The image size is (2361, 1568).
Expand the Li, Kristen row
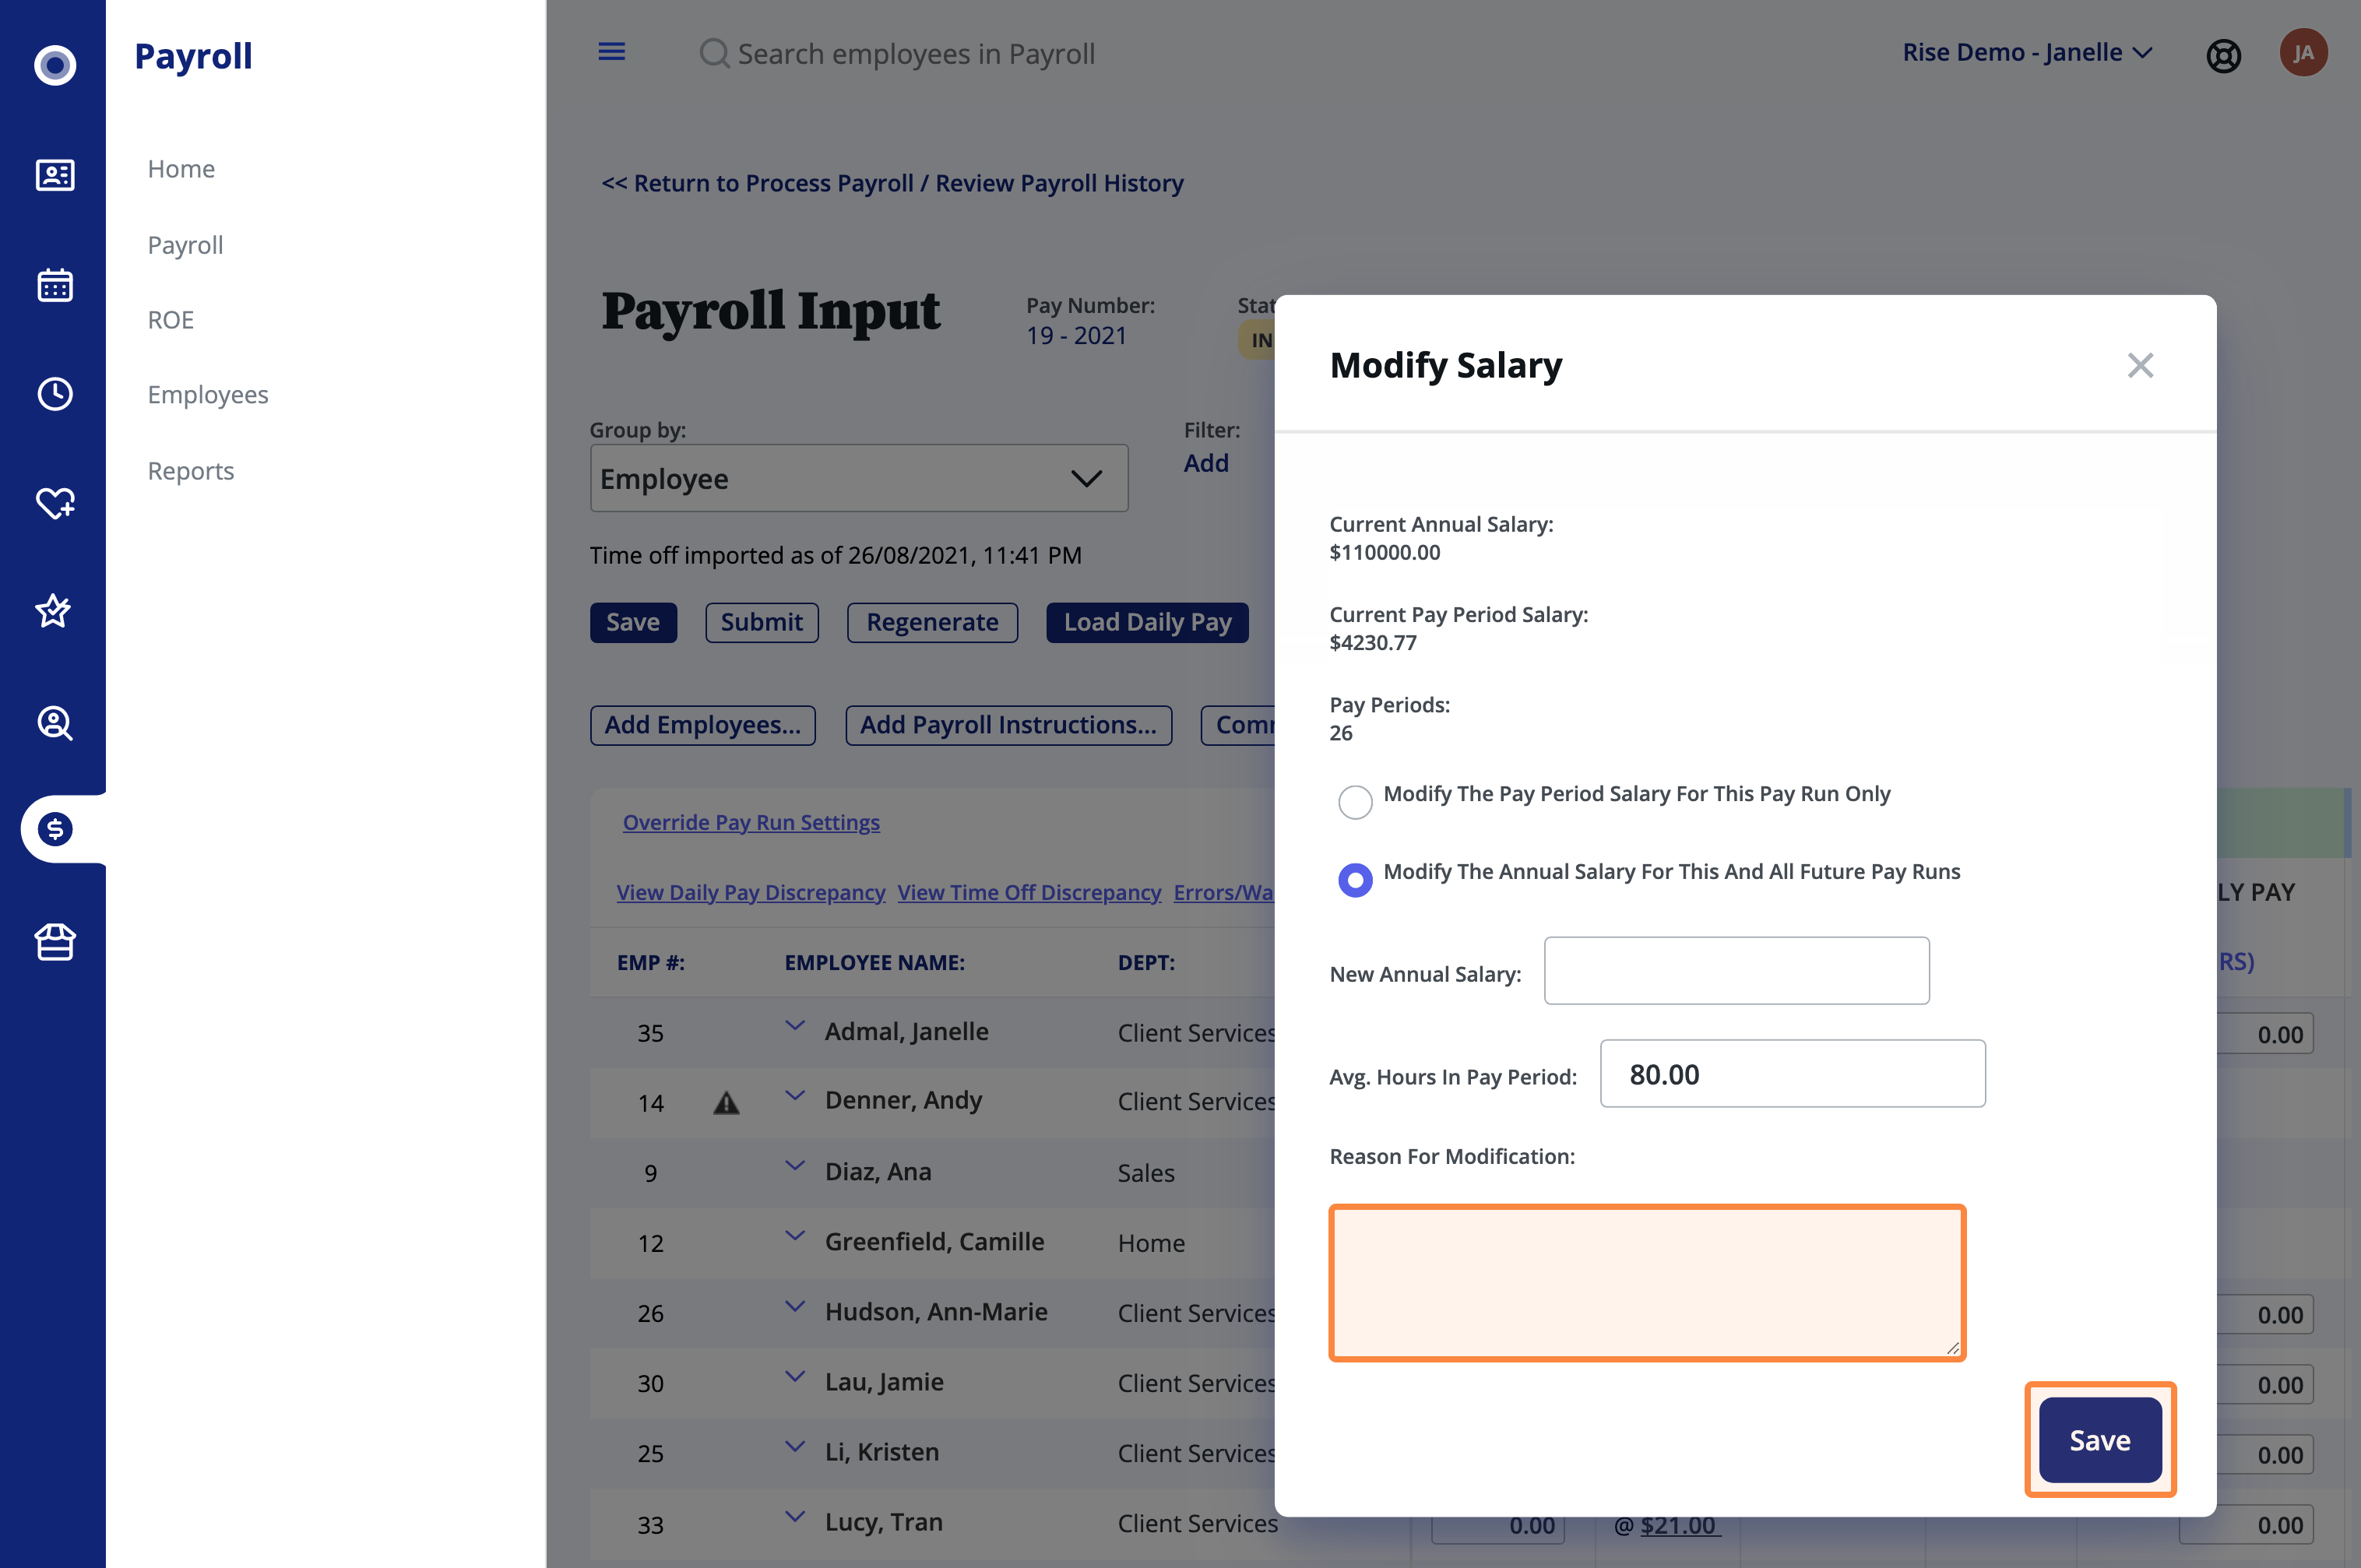click(x=795, y=1447)
